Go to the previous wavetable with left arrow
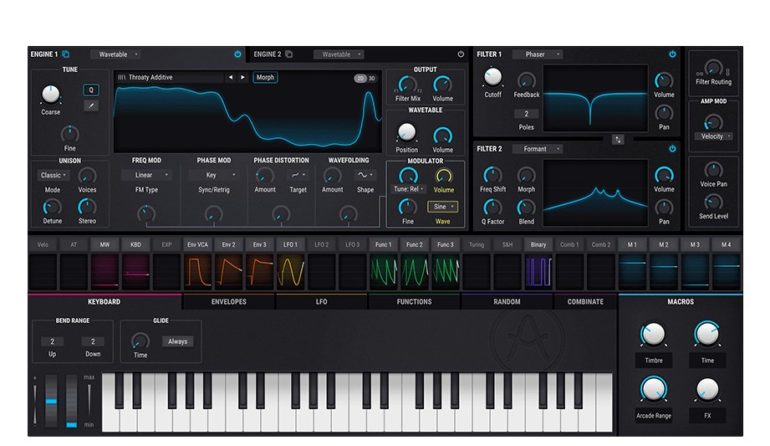 230,77
